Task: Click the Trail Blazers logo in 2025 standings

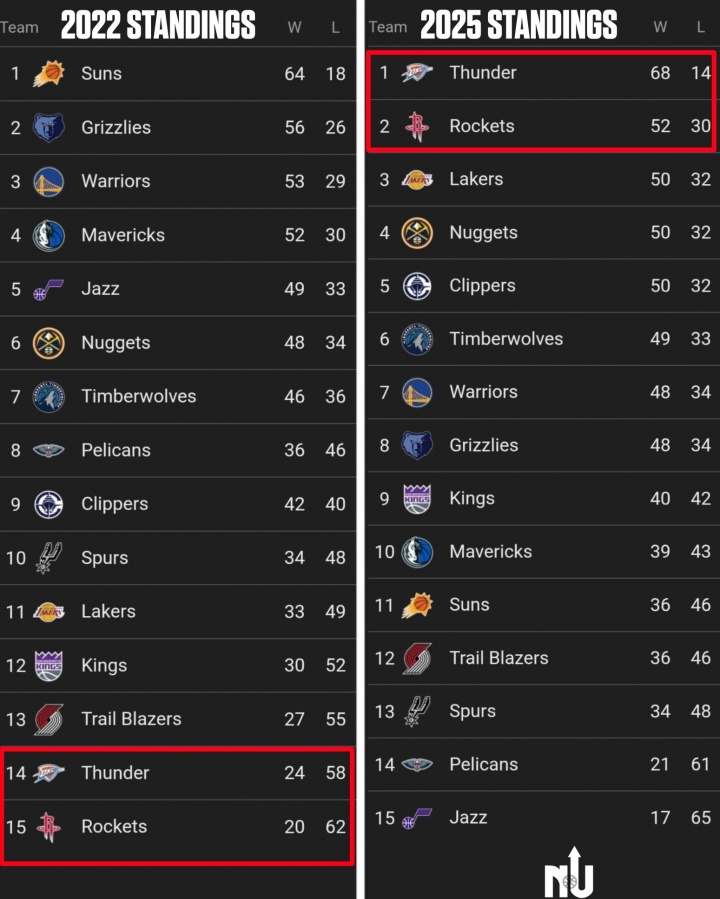Action: [417, 658]
